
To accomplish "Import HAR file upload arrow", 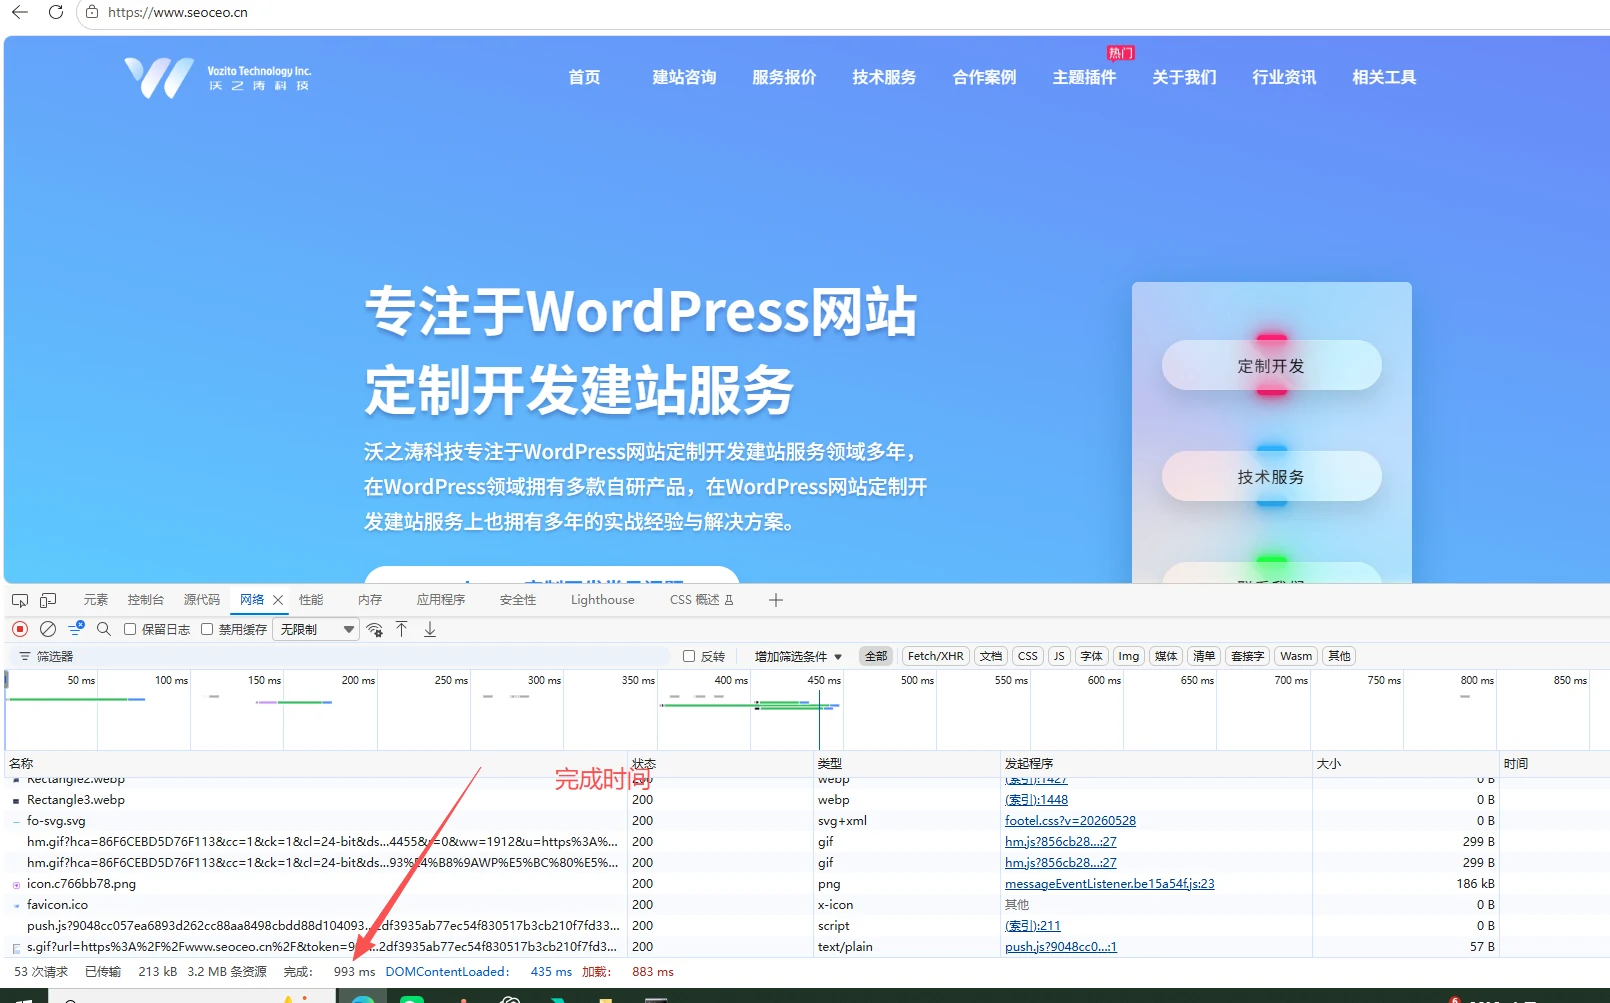I will click(402, 629).
